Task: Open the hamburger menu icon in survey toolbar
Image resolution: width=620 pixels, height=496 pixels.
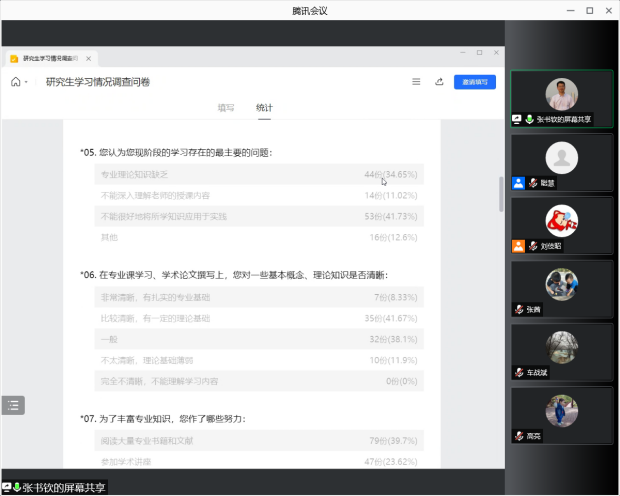Action: (416, 82)
